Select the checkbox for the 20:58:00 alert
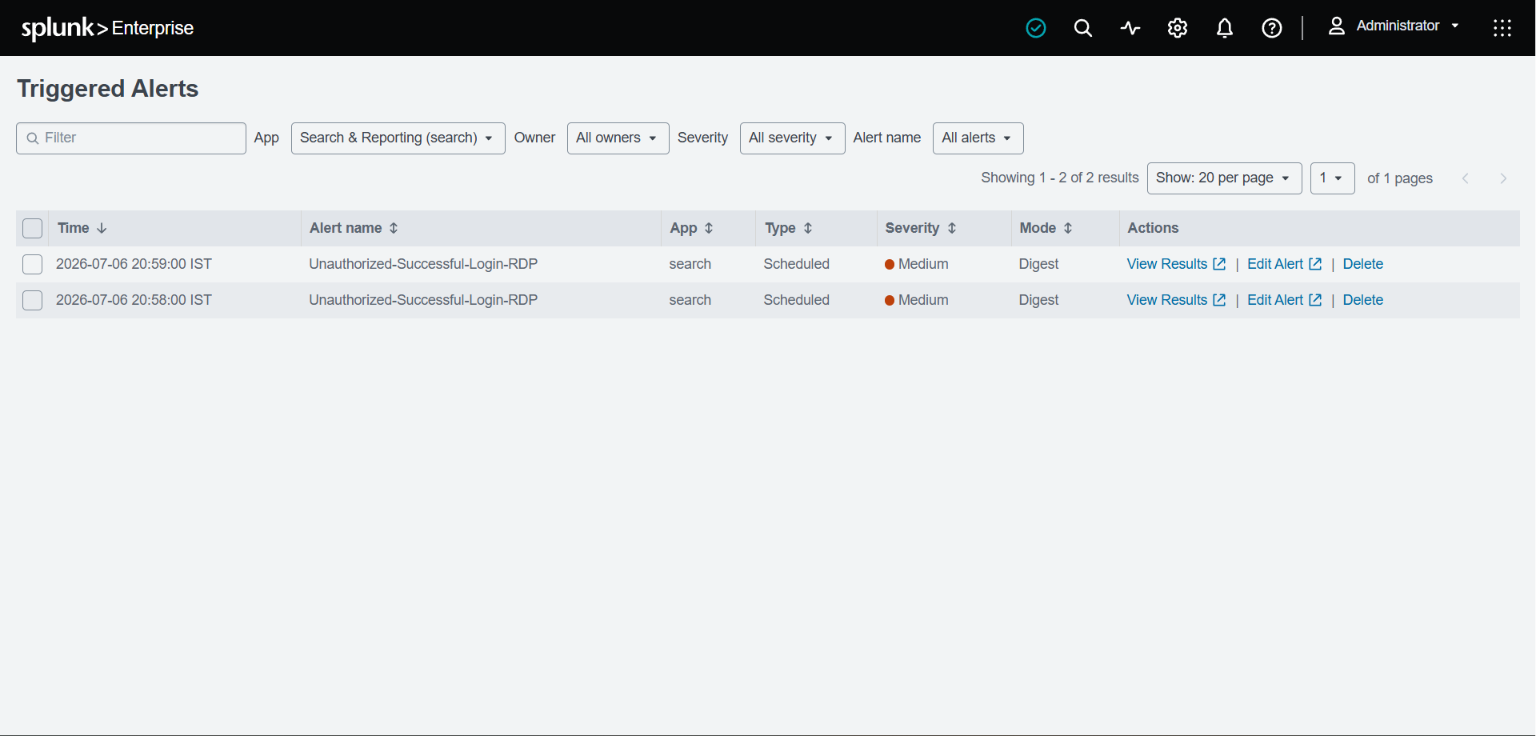Image resolution: width=1536 pixels, height=736 pixels. tap(32, 300)
